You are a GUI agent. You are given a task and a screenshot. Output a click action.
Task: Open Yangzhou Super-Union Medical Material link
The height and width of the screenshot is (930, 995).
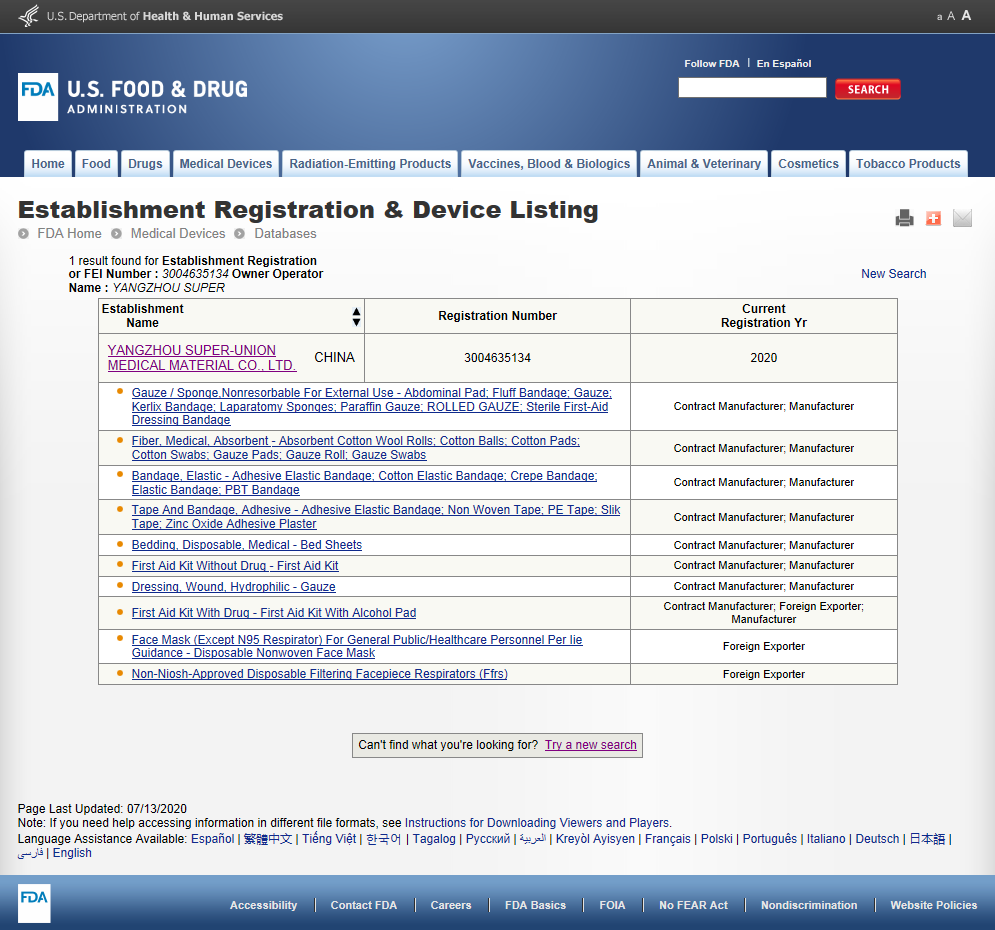click(201, 358)
